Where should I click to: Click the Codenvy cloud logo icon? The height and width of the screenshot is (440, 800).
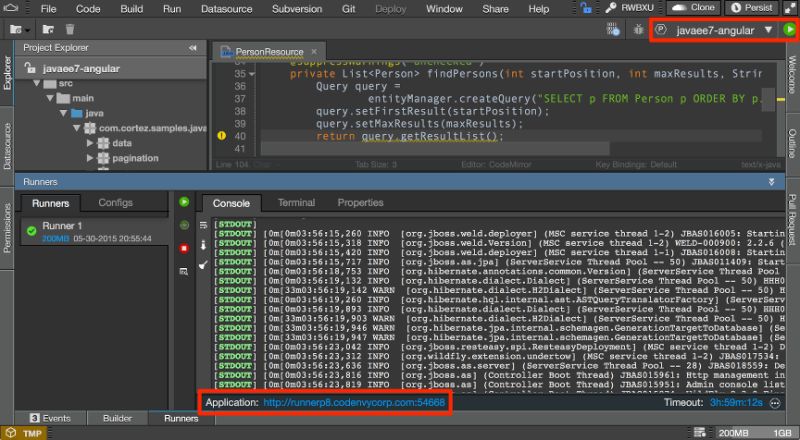coord(10,8)
